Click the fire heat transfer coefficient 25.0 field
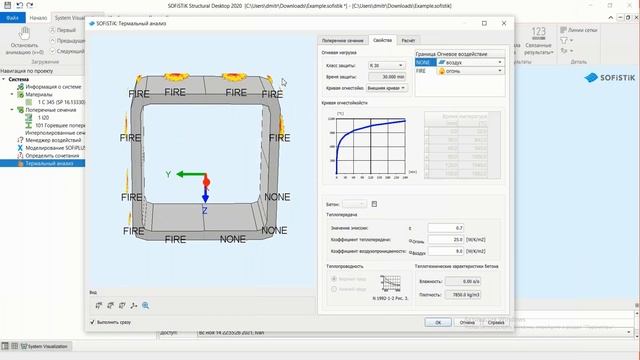Image resolution: width=640 pixels, height=360 pixels. click(x=445, y=240)
